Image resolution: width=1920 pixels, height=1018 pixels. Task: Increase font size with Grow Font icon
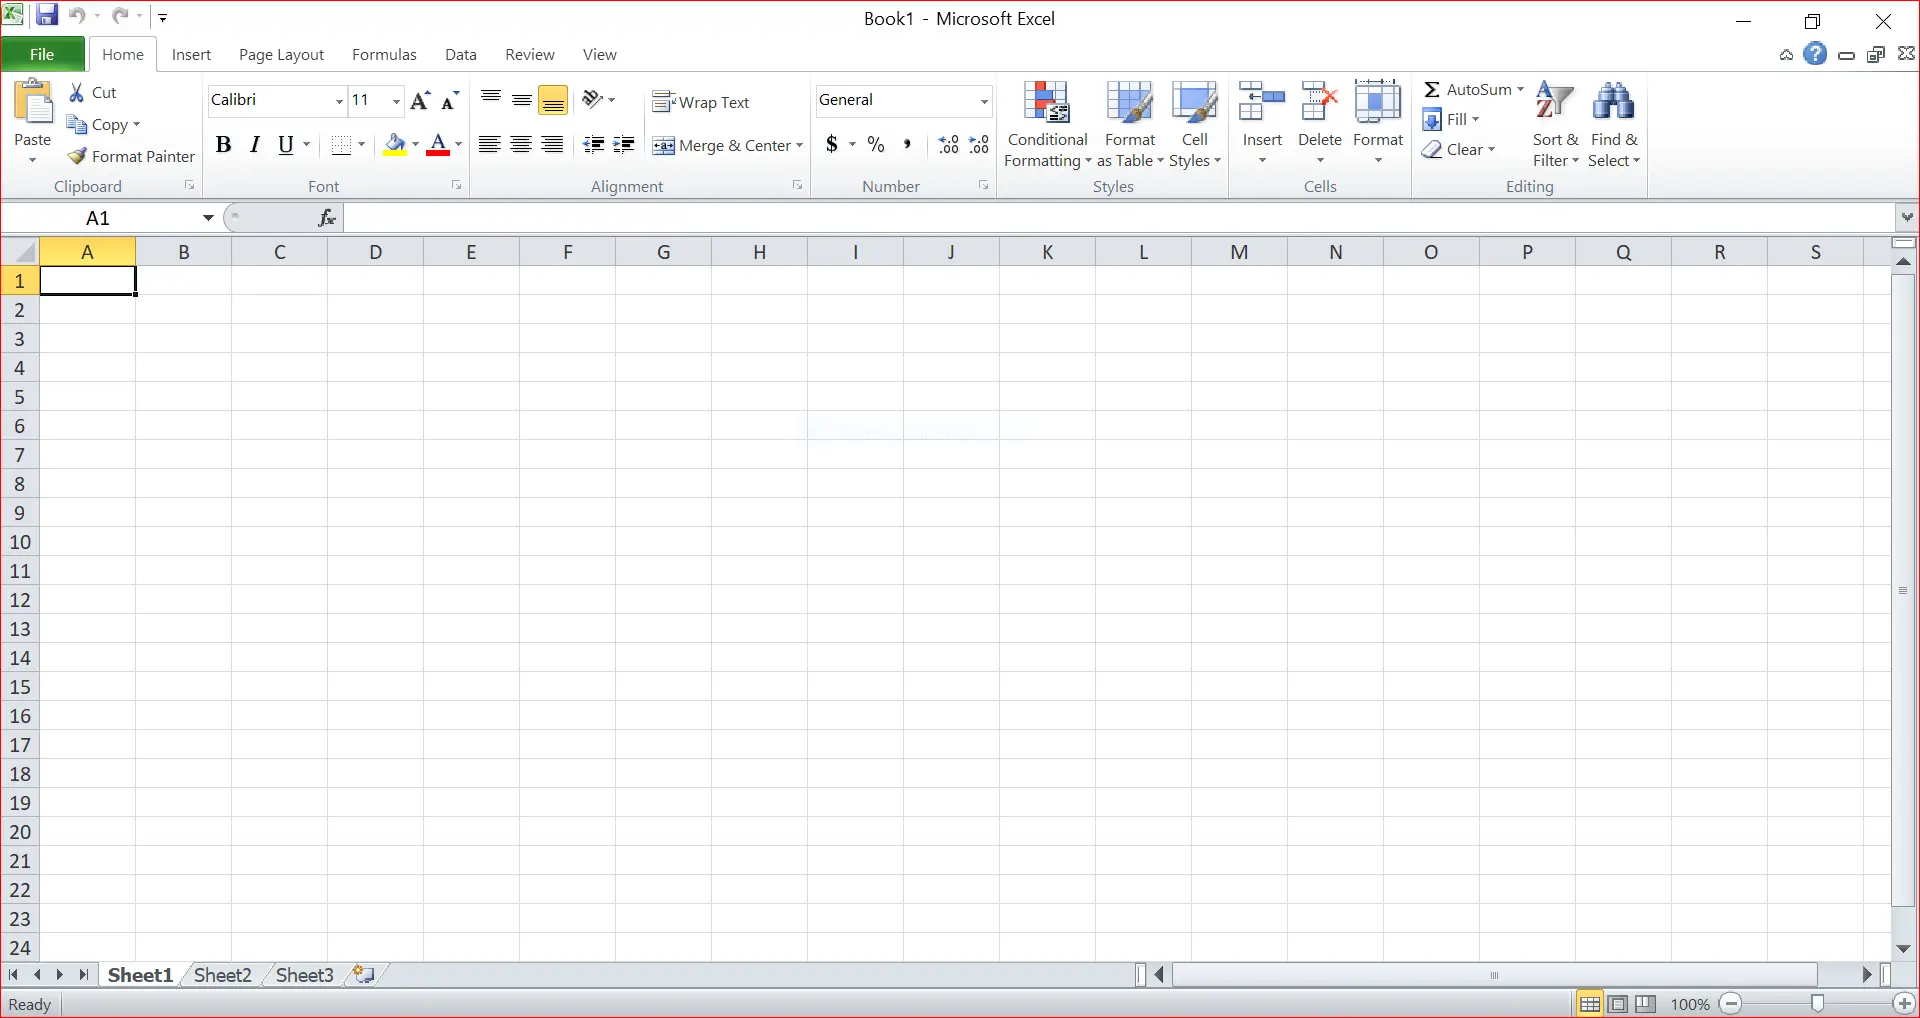click(421, 100)
